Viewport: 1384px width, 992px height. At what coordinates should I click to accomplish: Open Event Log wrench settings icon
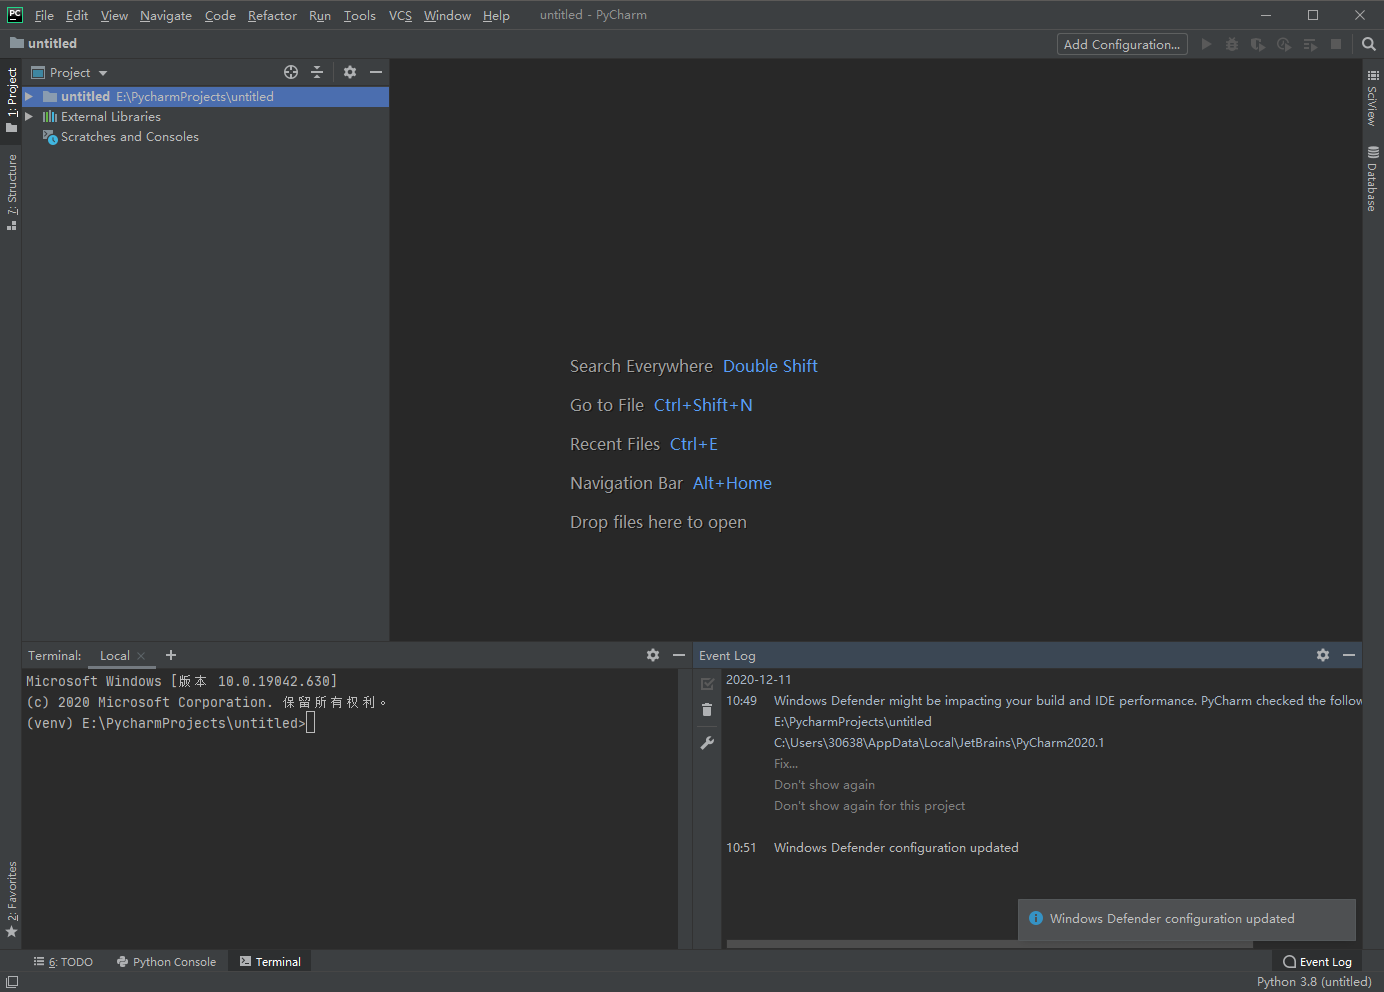(x=707, y=743)
